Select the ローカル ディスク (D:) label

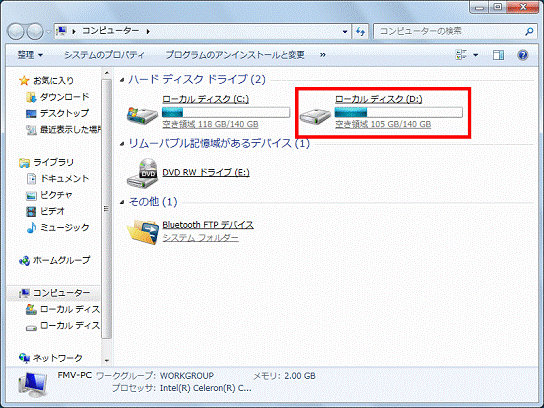click(379, 99)
